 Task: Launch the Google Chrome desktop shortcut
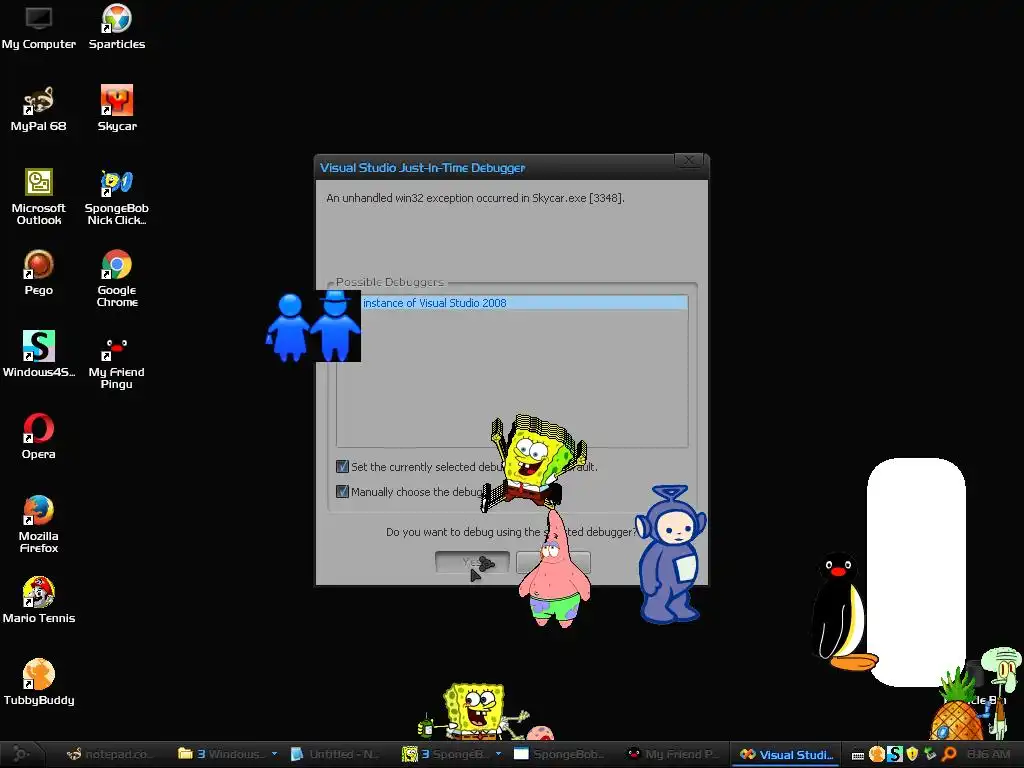coord(117,278)
